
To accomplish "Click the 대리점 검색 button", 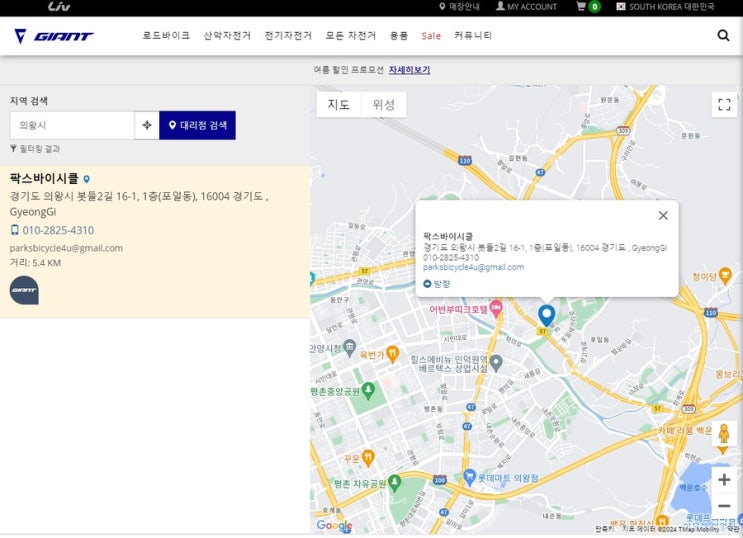I will coord(198,125).
